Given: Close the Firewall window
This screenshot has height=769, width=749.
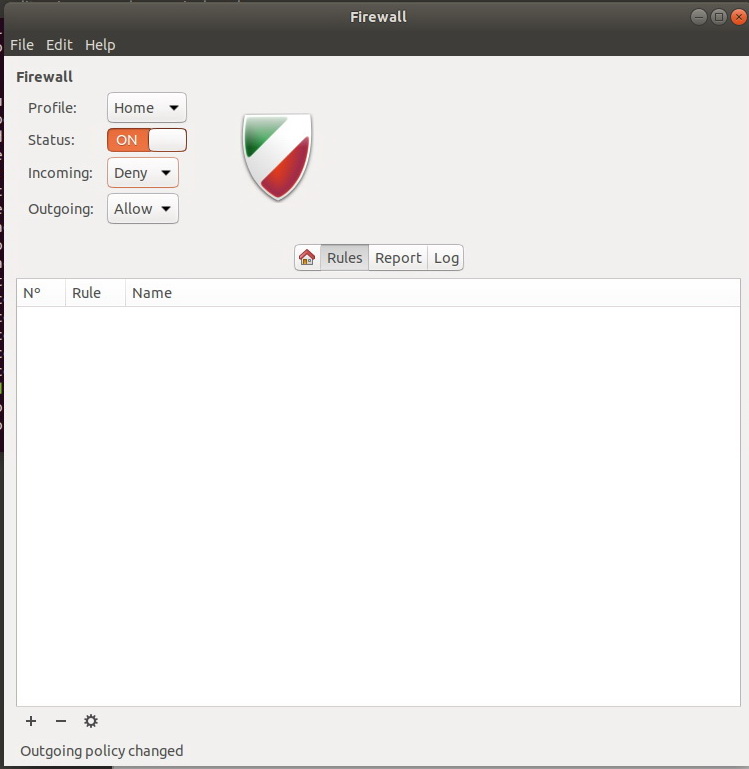Looking at the screenshot, I should tap(738, 17).
